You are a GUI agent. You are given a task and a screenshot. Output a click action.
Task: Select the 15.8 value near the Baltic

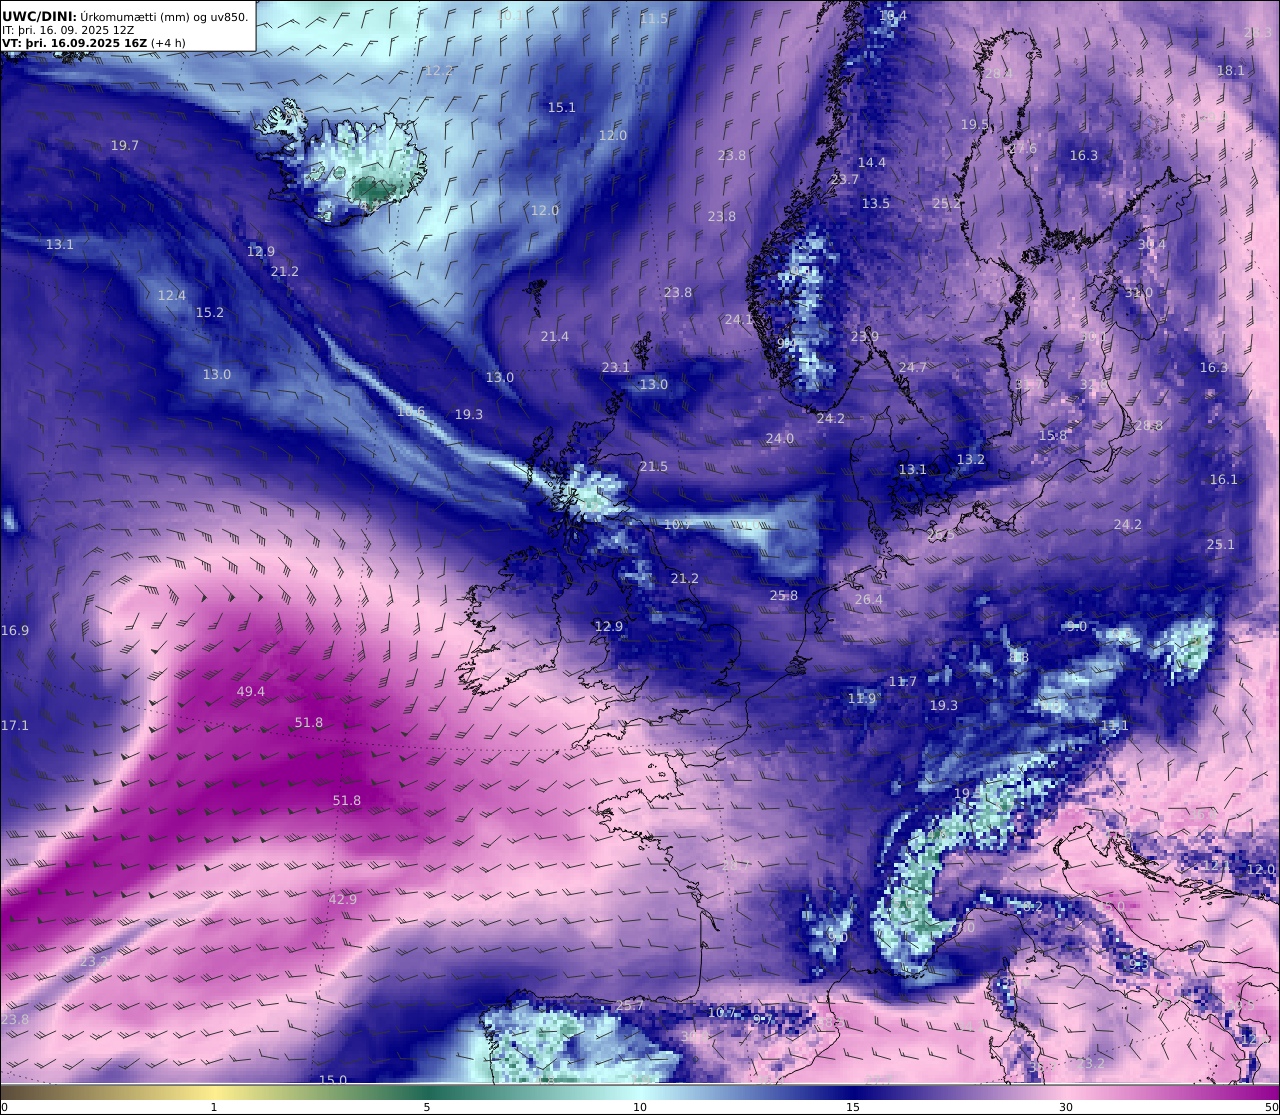[1053, 435]
